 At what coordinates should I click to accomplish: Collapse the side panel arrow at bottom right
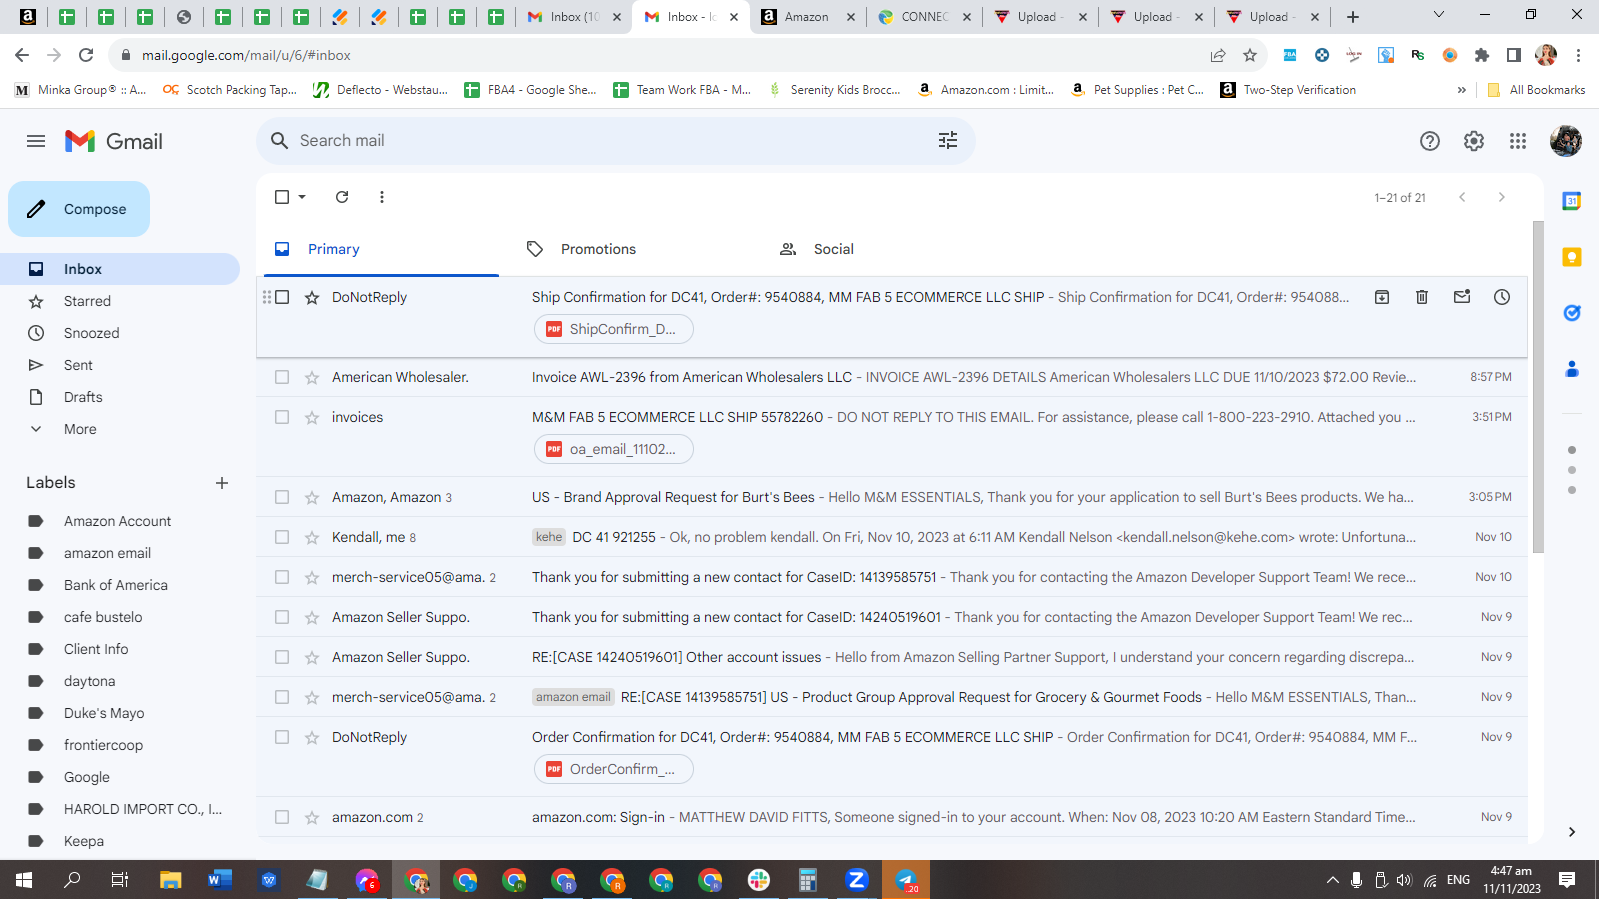pos(1572,832)
